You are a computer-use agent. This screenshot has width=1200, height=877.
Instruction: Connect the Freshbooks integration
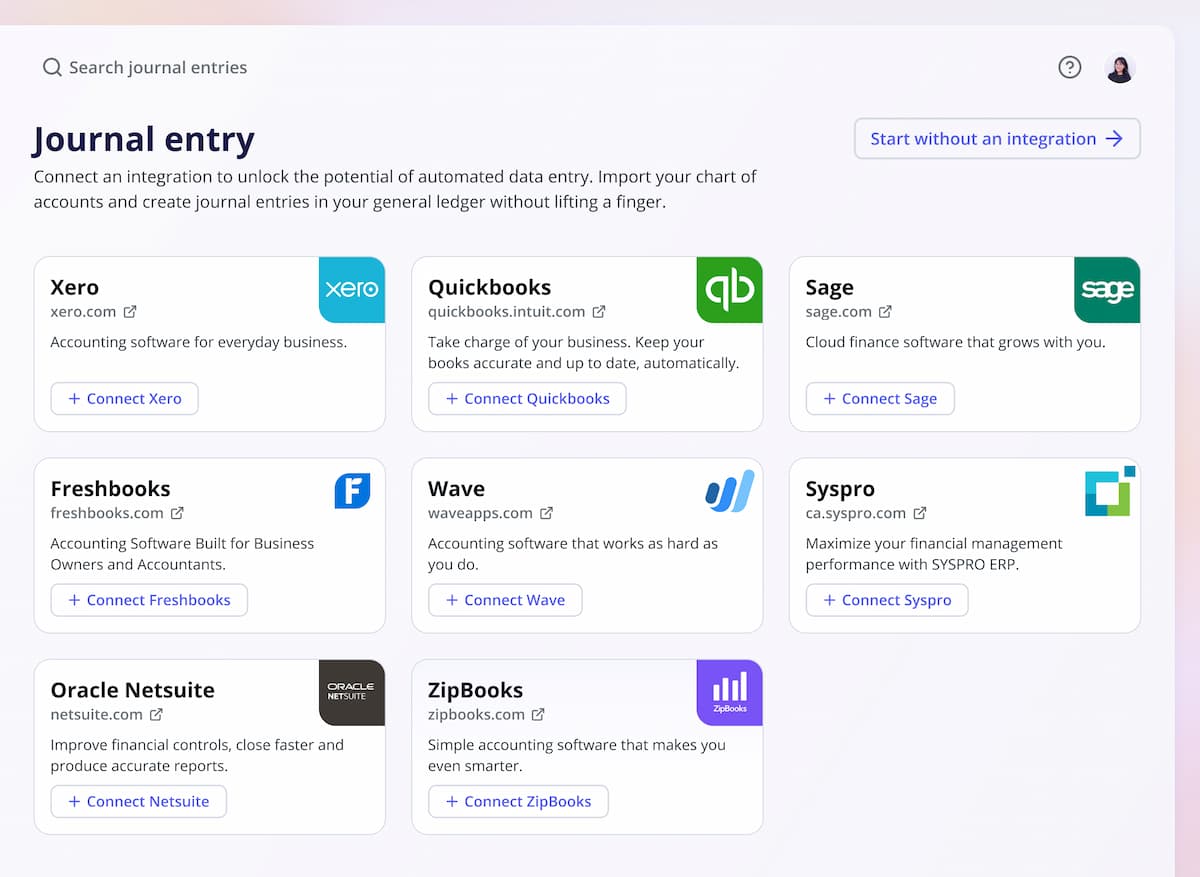(x=149, y=600)
